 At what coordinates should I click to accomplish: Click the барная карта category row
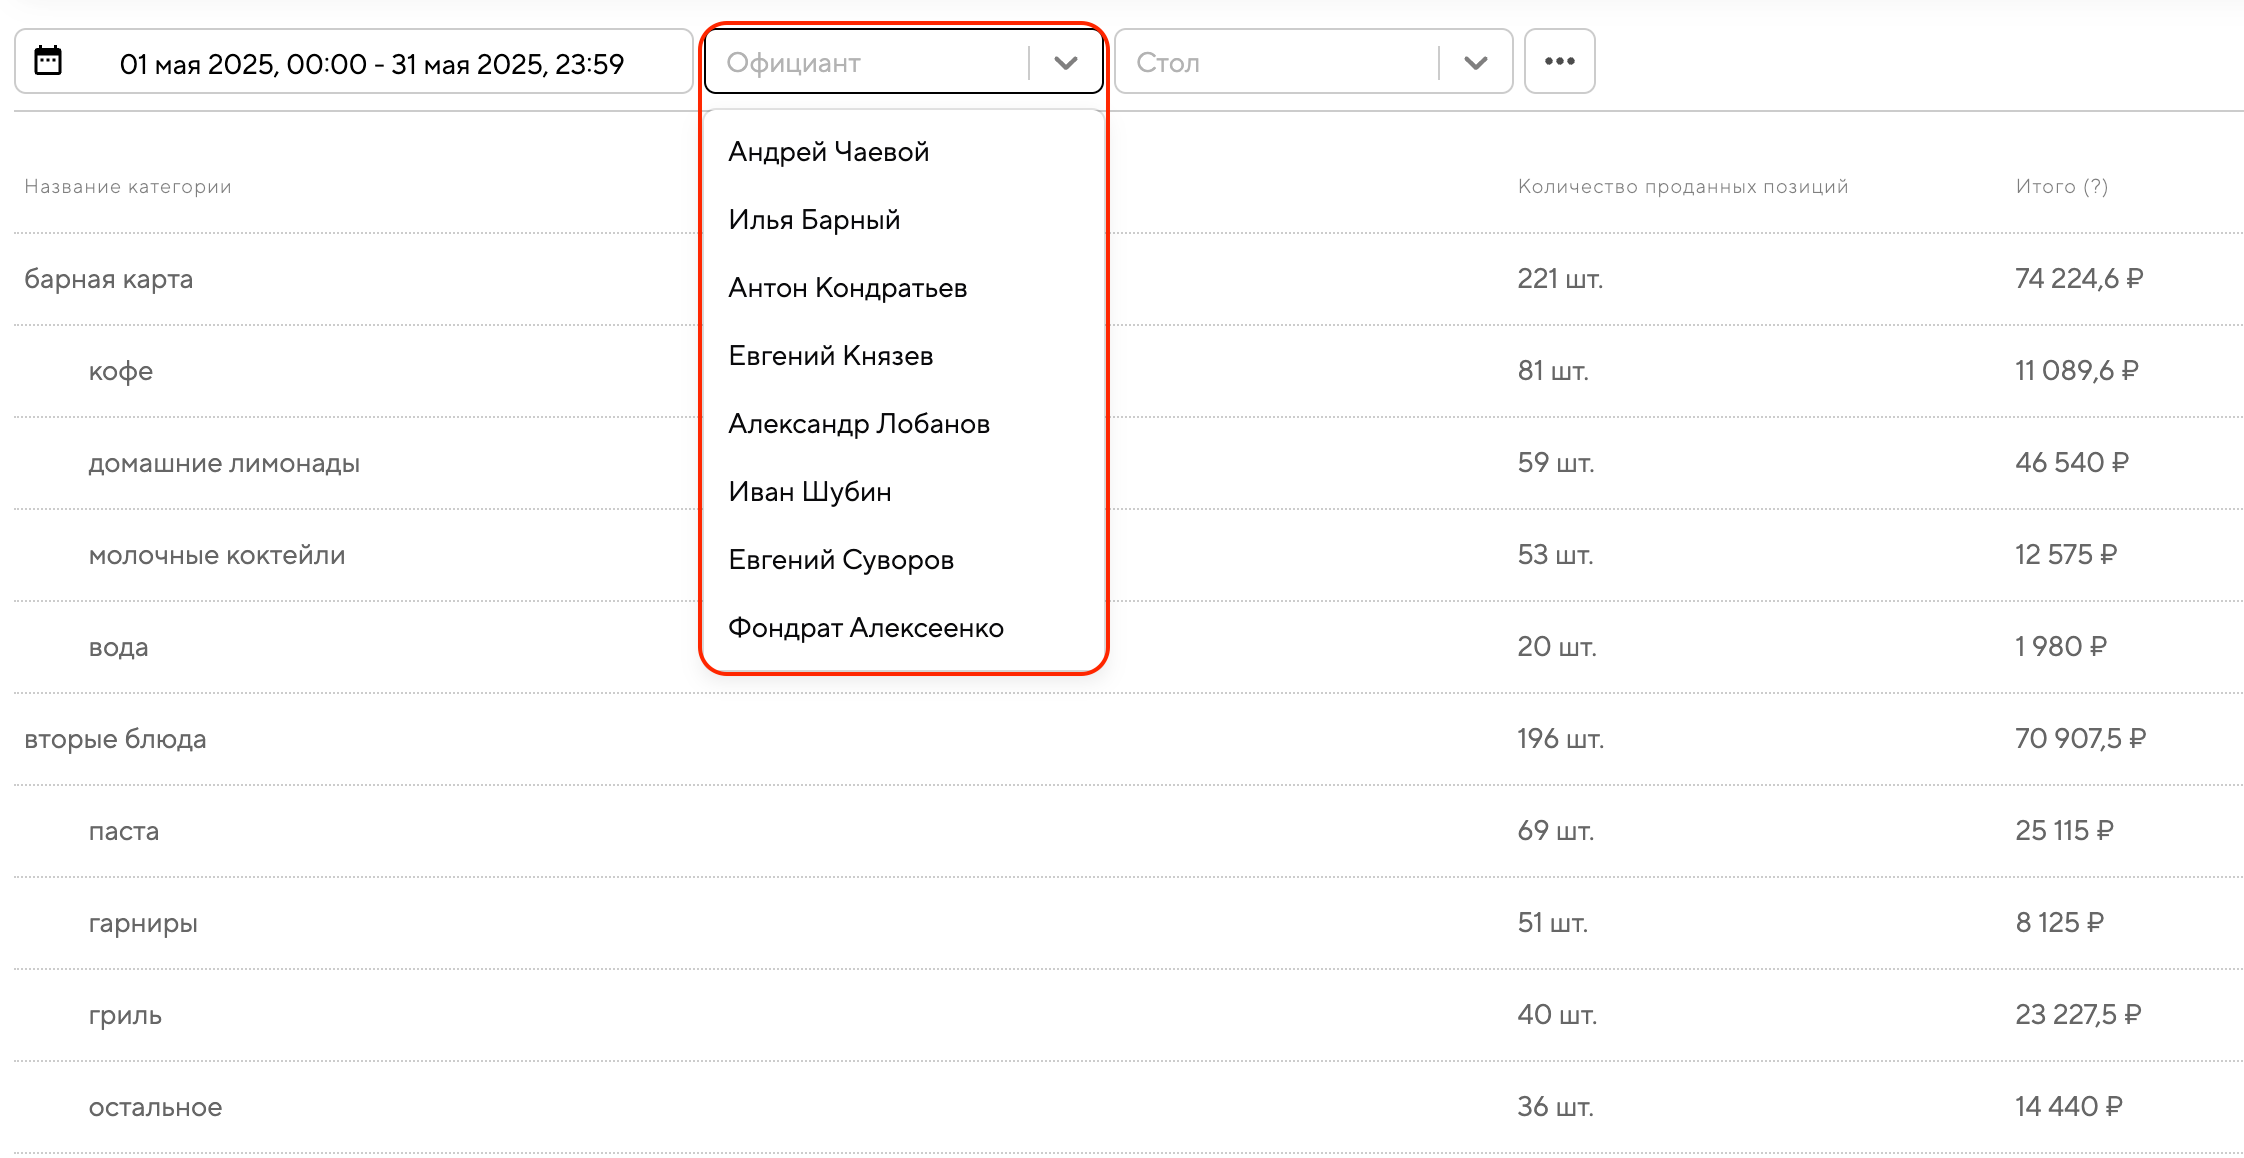click(x=109, y=279)
